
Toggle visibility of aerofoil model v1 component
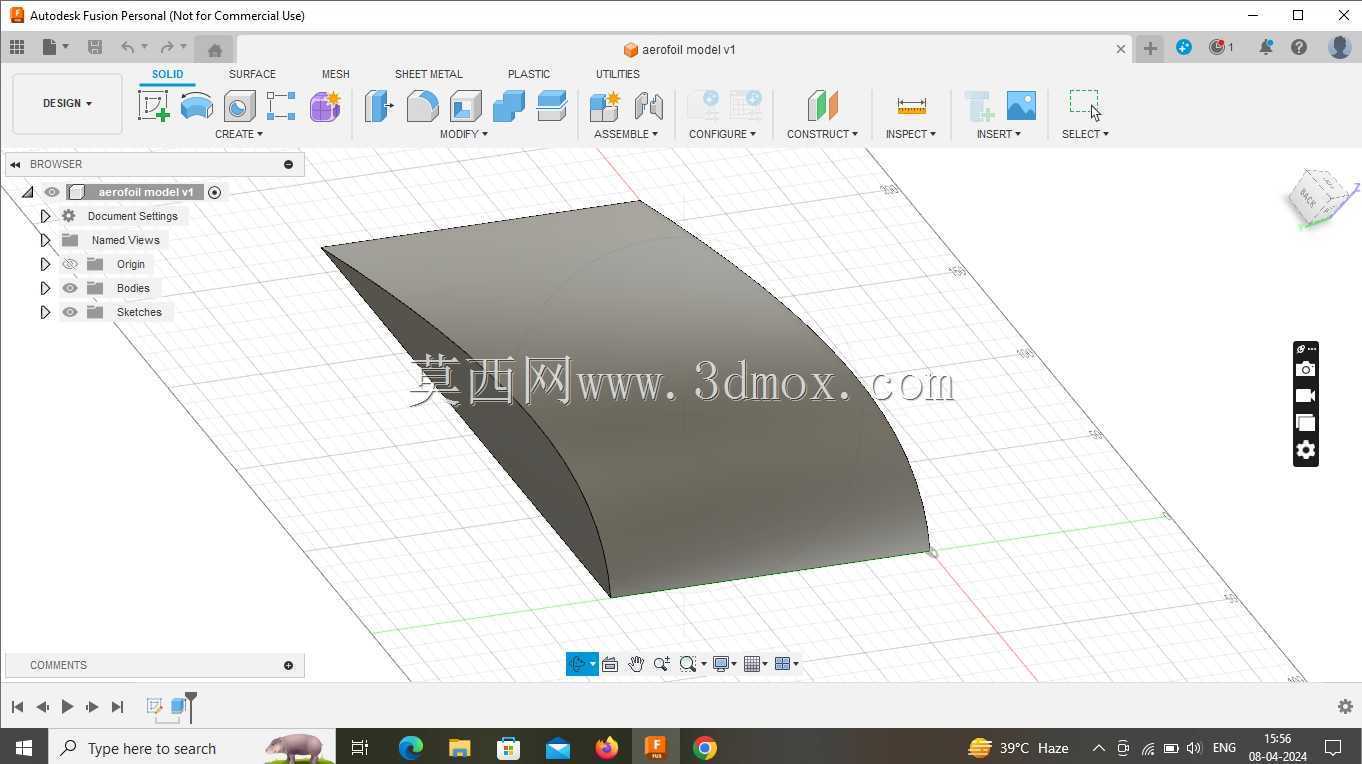pos(52,192)
